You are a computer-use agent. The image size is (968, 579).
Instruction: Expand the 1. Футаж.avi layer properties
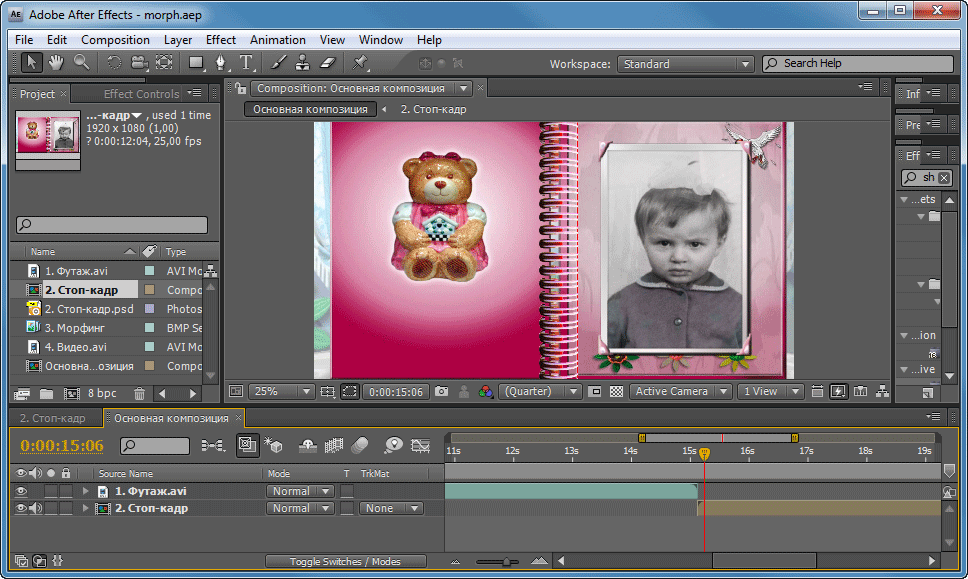86,491
